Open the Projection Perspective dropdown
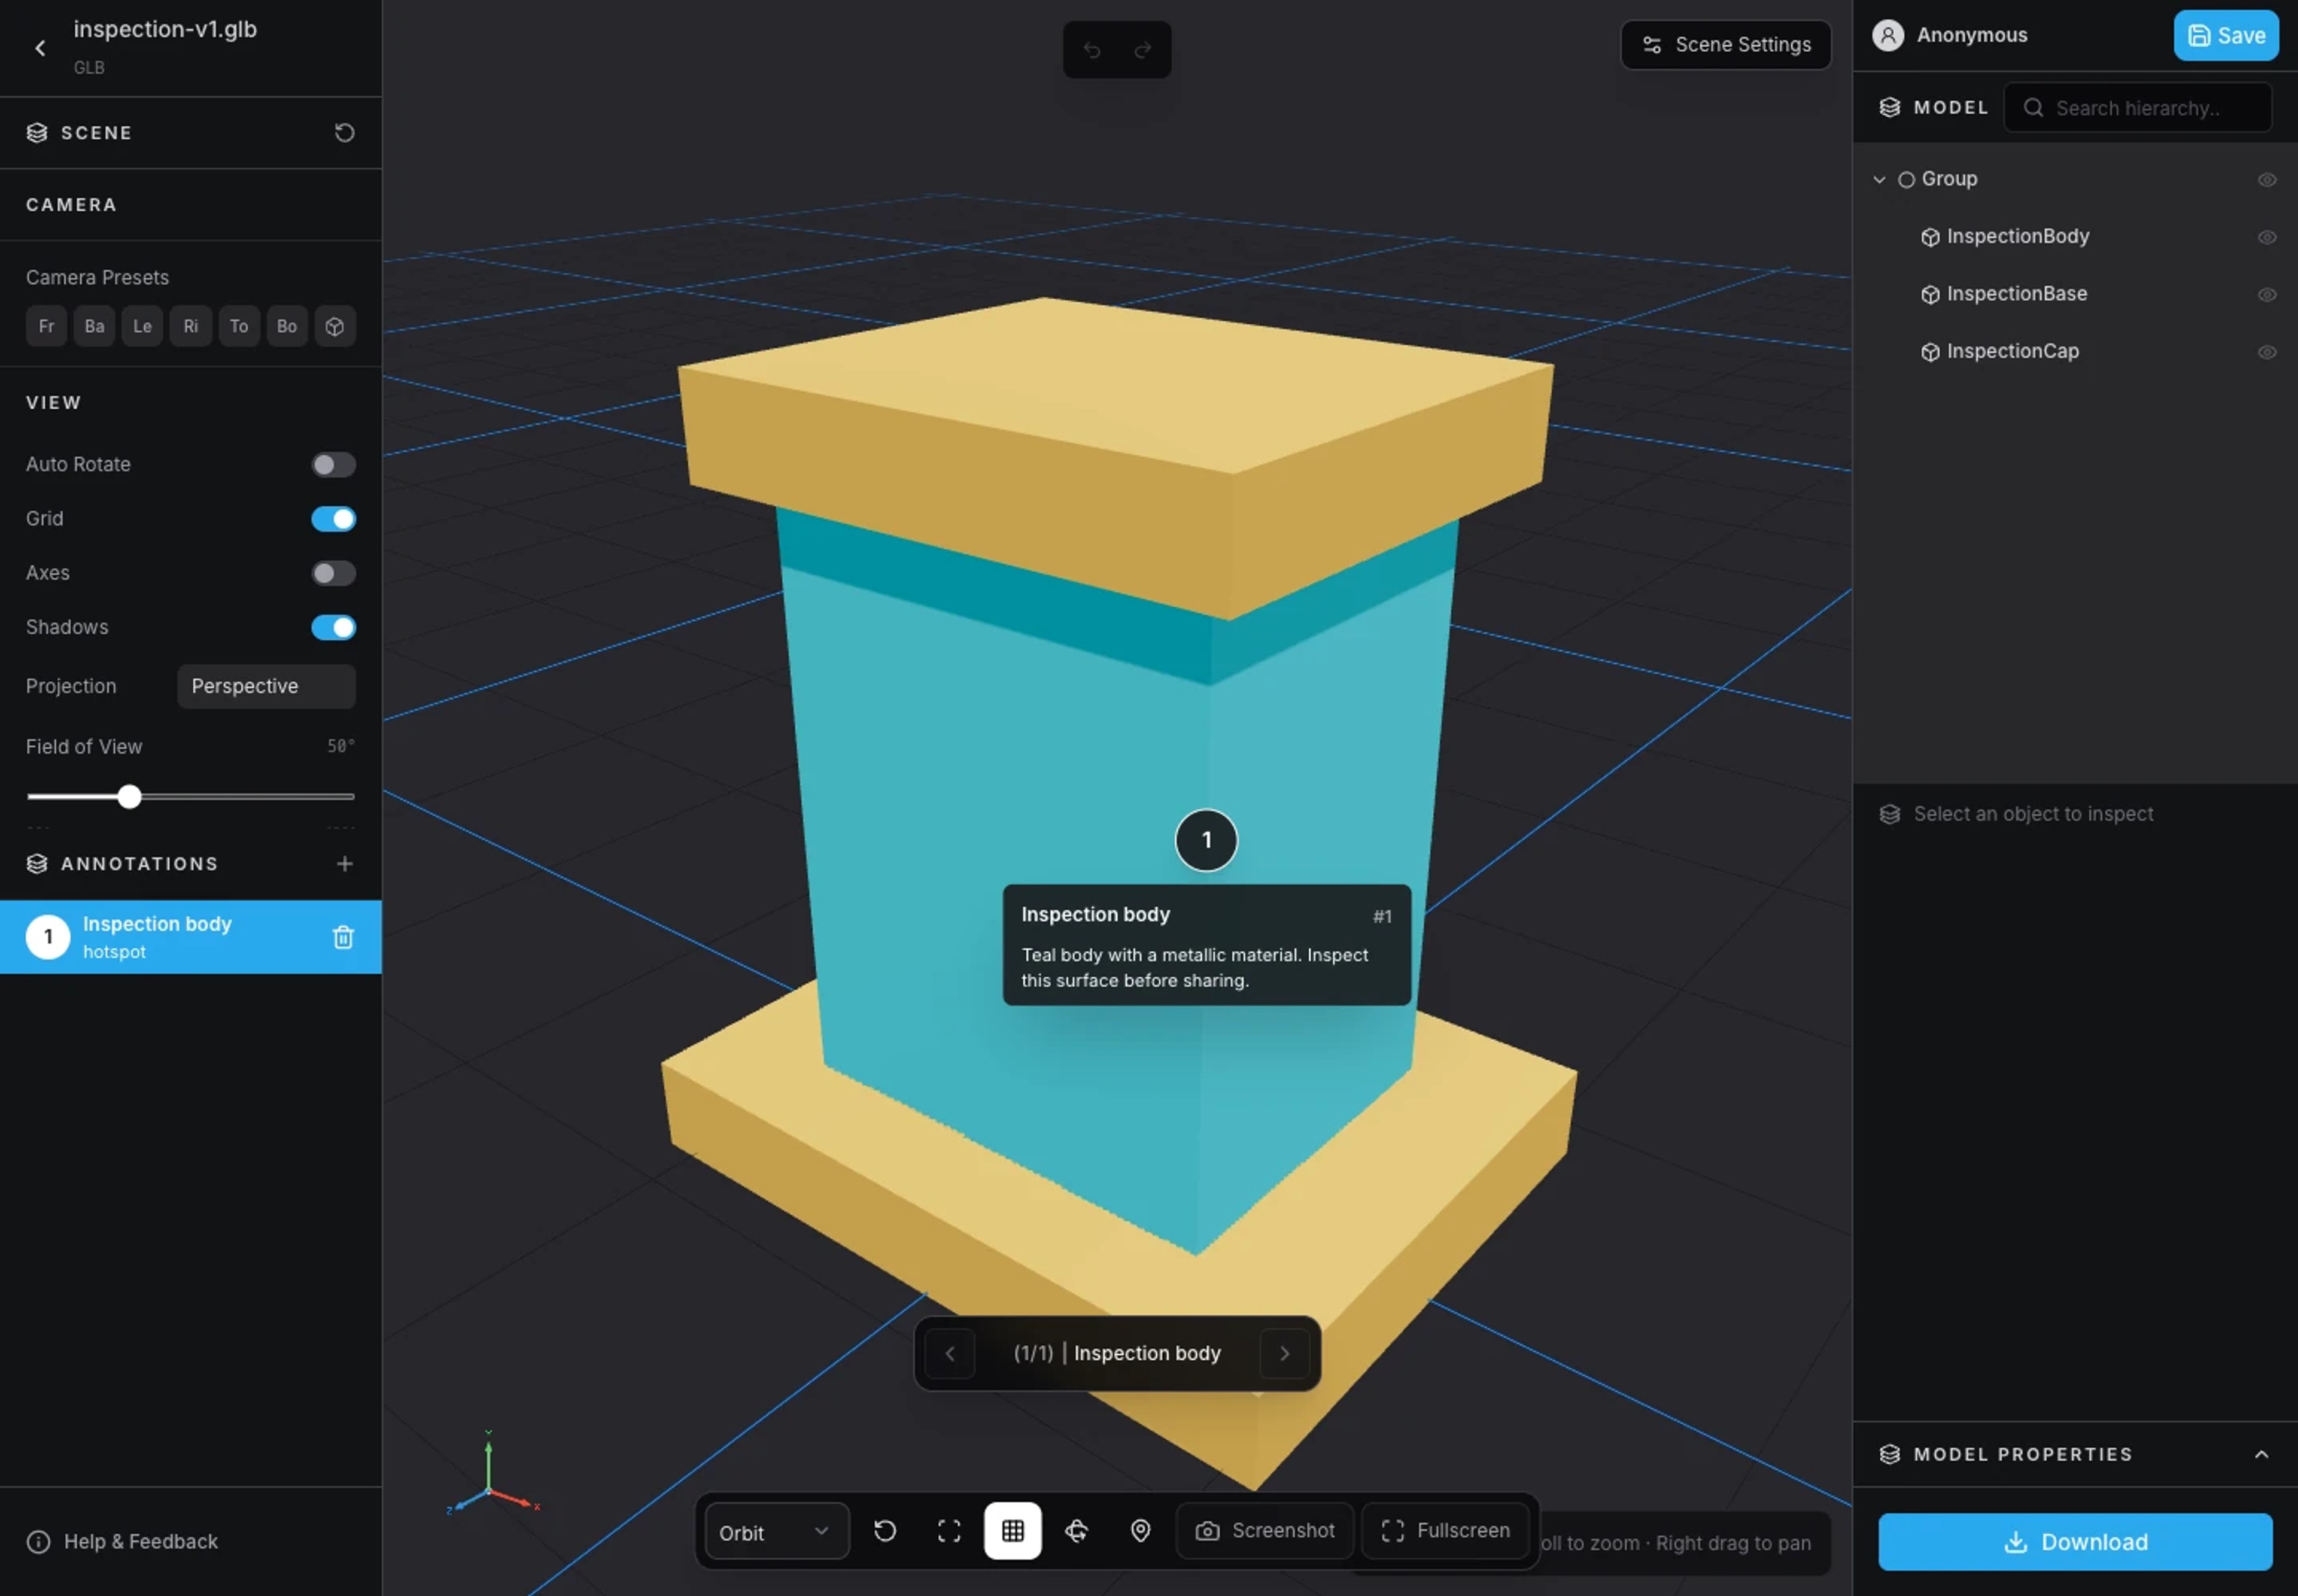This screenshot has height=1596, width=2298. pyautogui.click(x=266, y=687)
